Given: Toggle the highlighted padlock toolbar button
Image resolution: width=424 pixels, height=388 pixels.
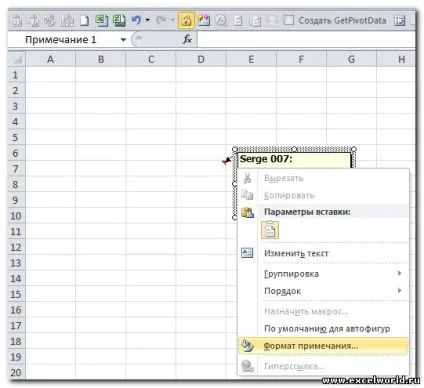Looking at the screenshot, I should point(186,21).
